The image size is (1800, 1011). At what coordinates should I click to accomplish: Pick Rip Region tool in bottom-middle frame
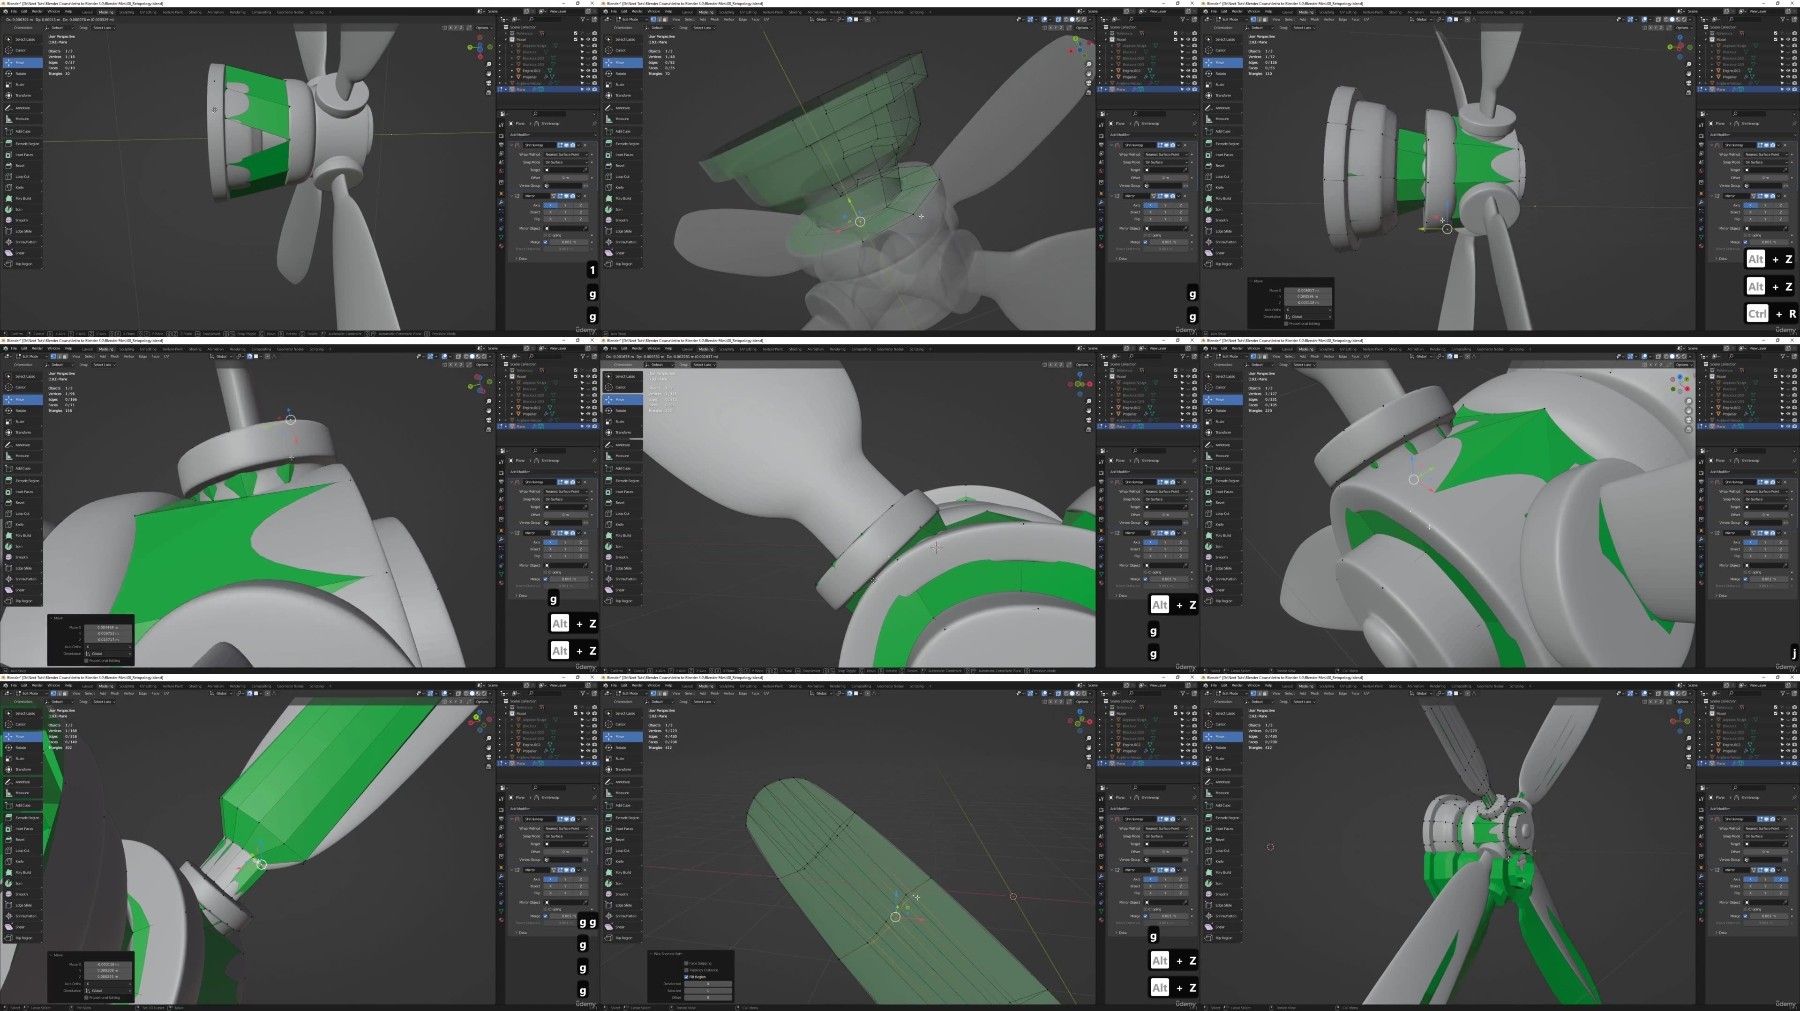[623, 938]
